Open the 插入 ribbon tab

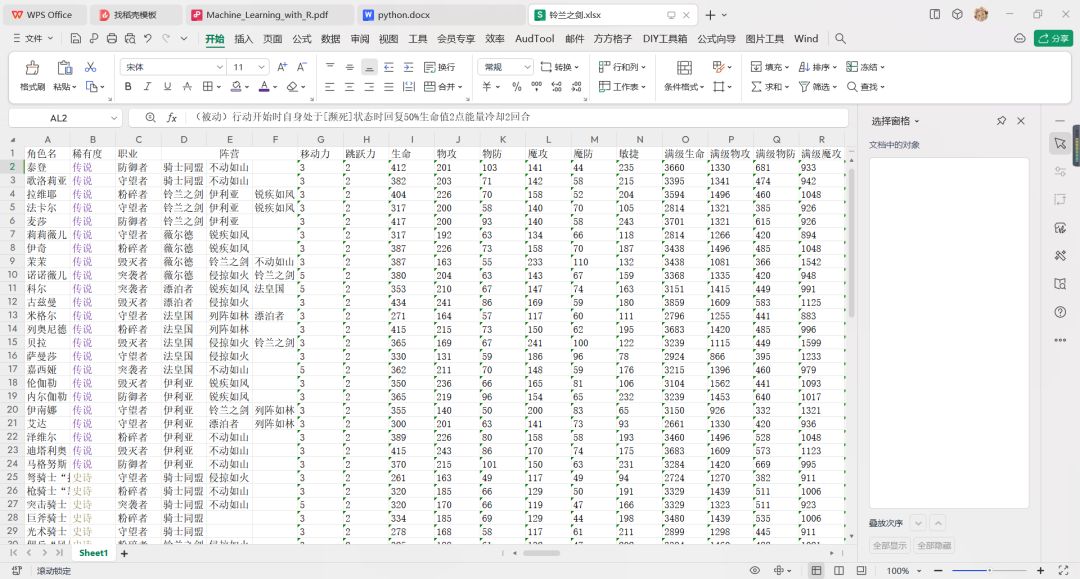(243, 39)
